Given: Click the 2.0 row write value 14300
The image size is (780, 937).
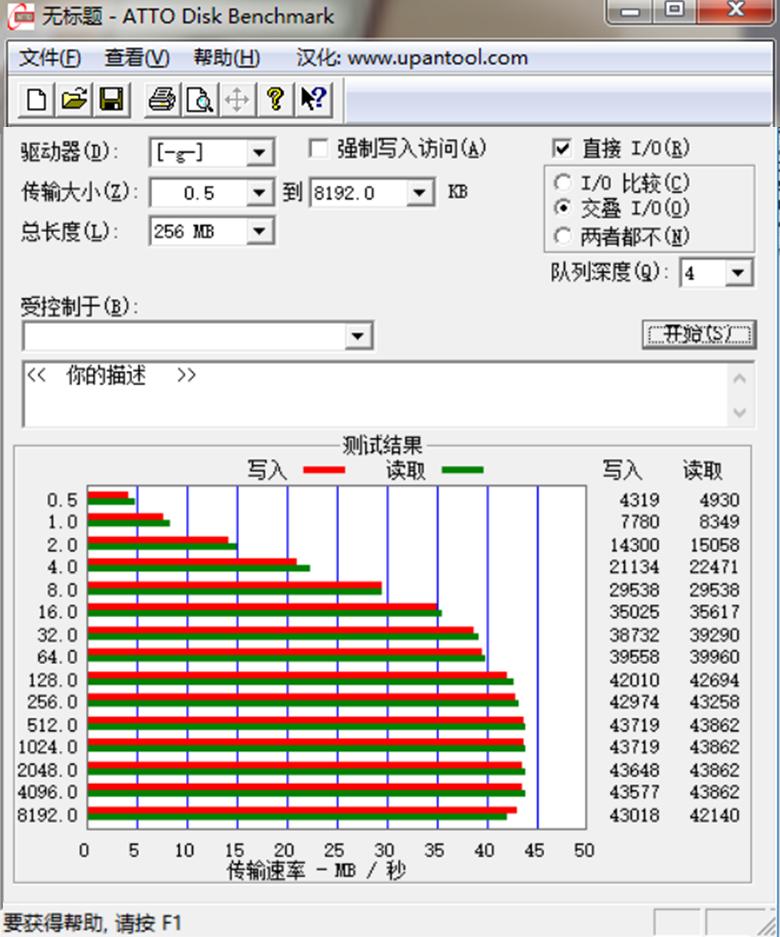Looking at the screenshot, I should [x=634, y=545].
